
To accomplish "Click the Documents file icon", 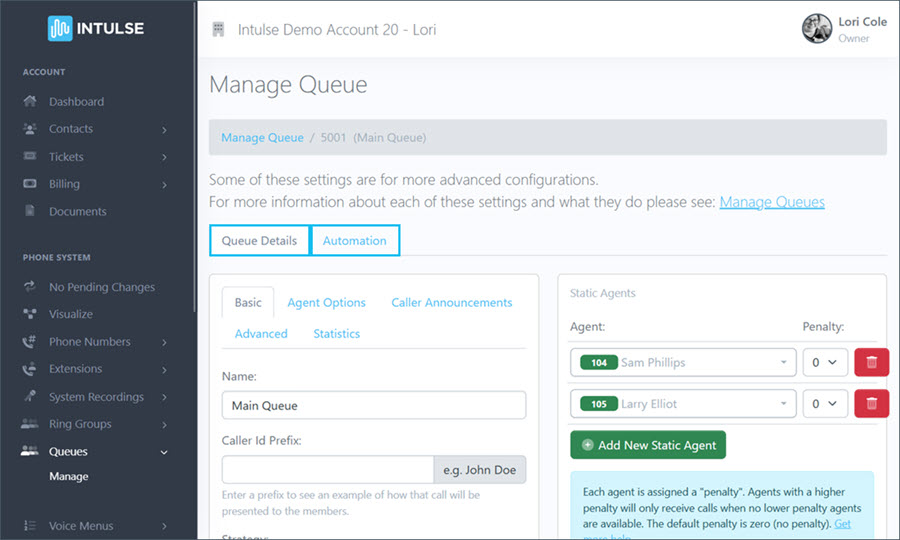I will pyautogui.click(x=30, y=211).
